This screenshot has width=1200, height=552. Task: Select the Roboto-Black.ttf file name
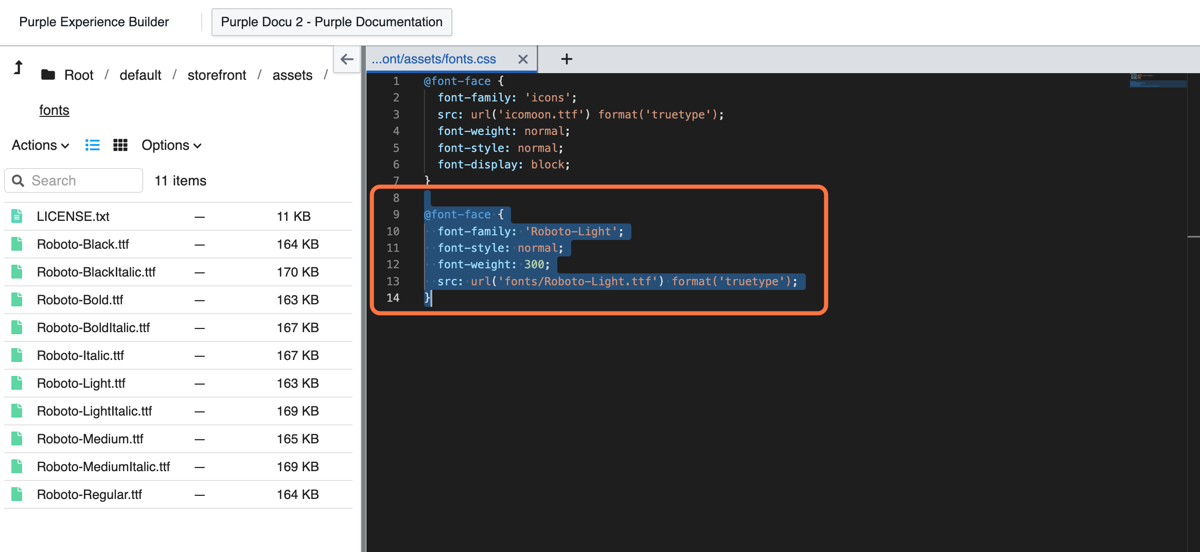[83, 244]
